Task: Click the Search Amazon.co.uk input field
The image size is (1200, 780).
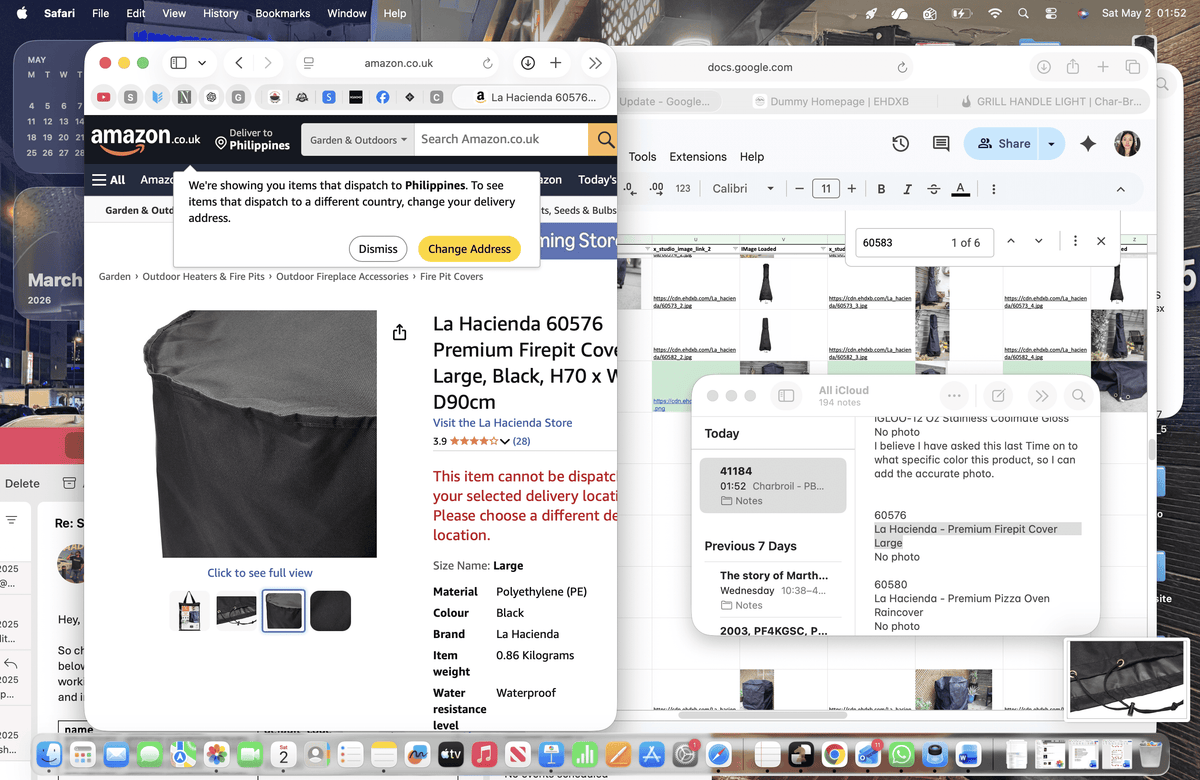Action: 502,140
